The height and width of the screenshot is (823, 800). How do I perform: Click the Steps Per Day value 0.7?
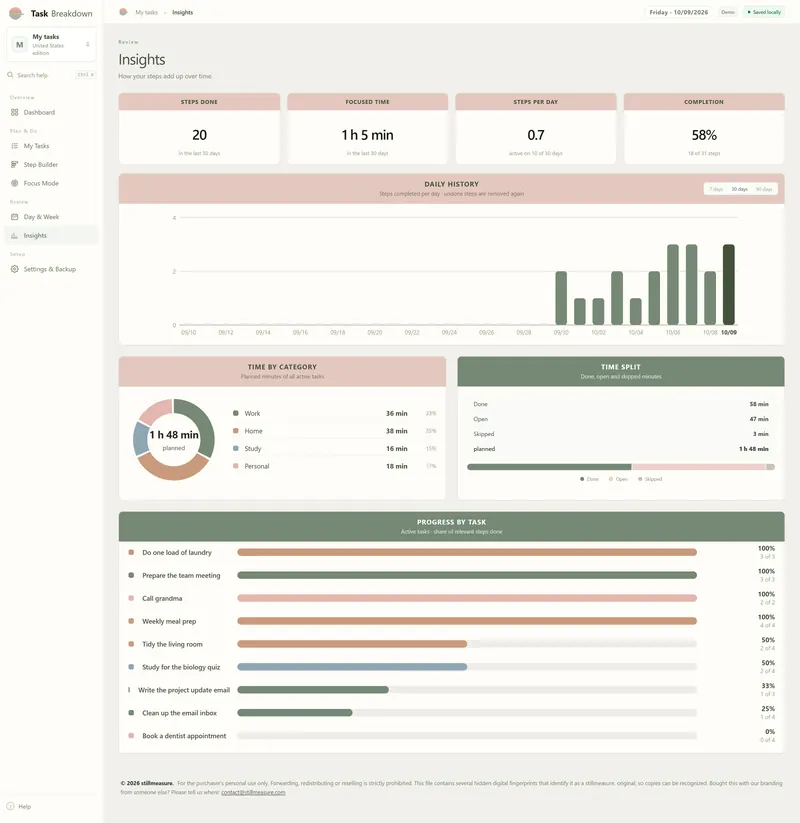click(536, 135)
